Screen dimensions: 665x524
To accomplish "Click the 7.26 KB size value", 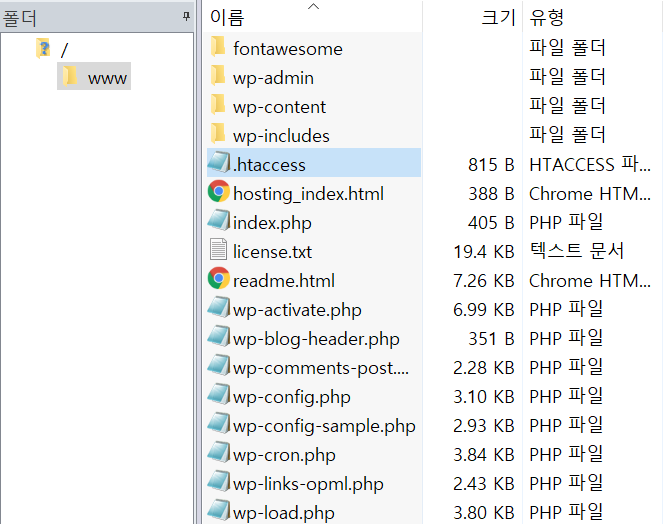I will [484, 281].
